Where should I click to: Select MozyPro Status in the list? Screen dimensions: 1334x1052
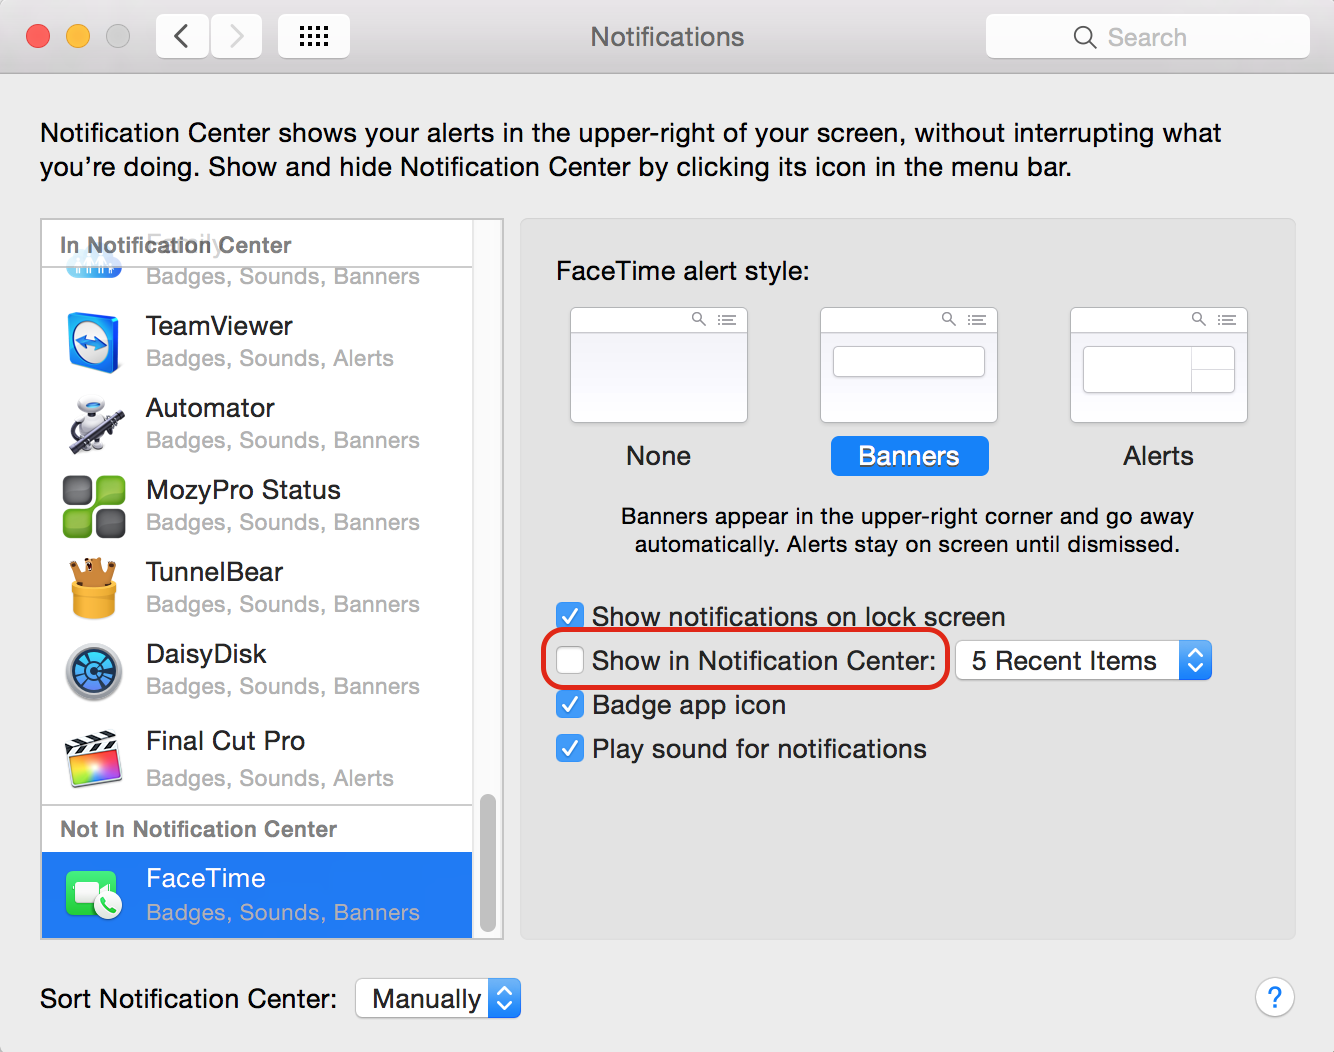coord(257,506)
